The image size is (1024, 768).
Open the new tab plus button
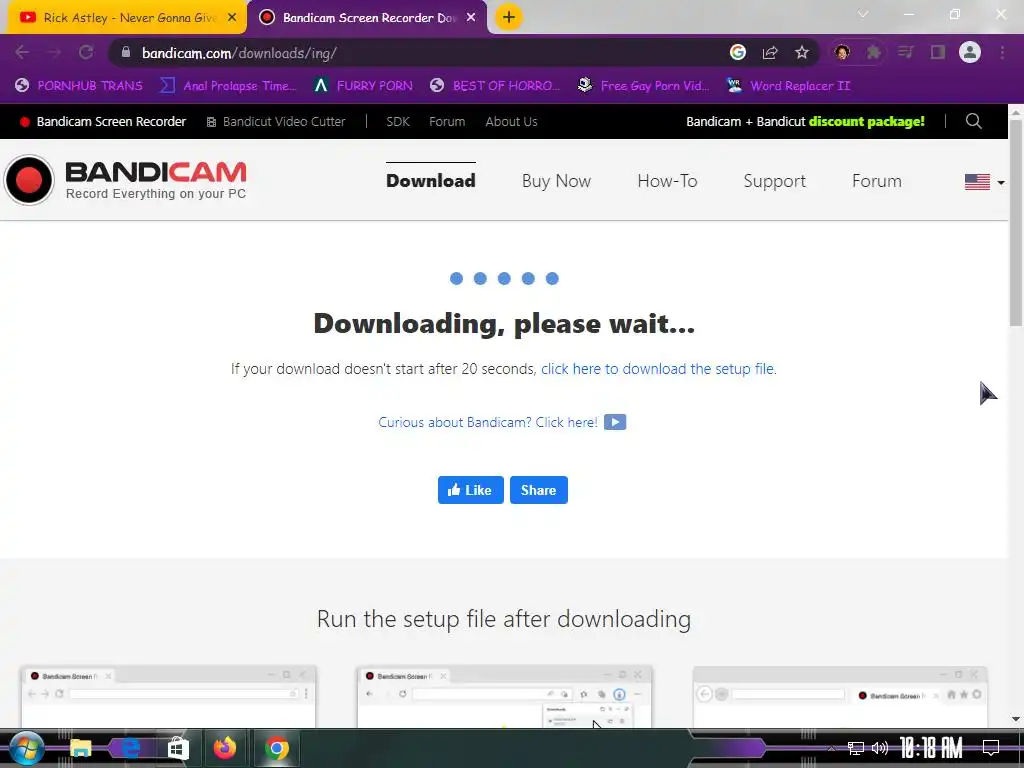pos(509,17)
